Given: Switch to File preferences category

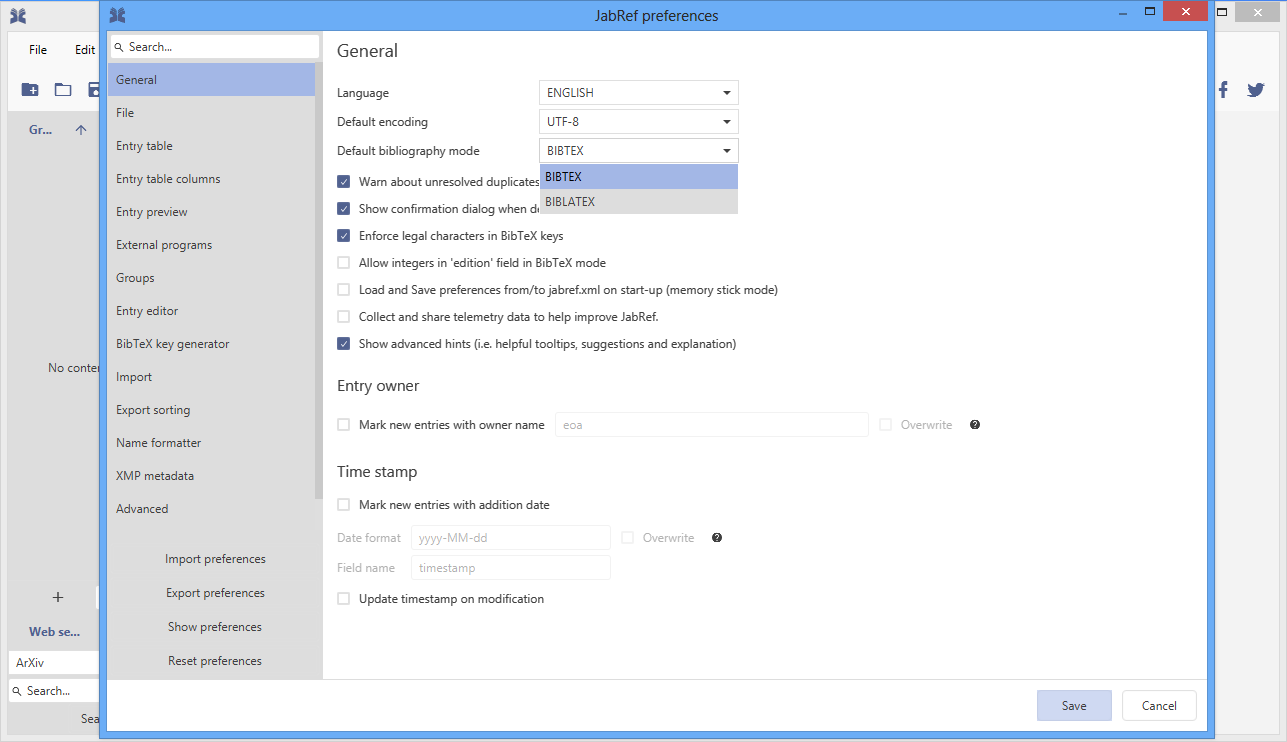Looking at the screenshot, I should click(x=211, y=113).
